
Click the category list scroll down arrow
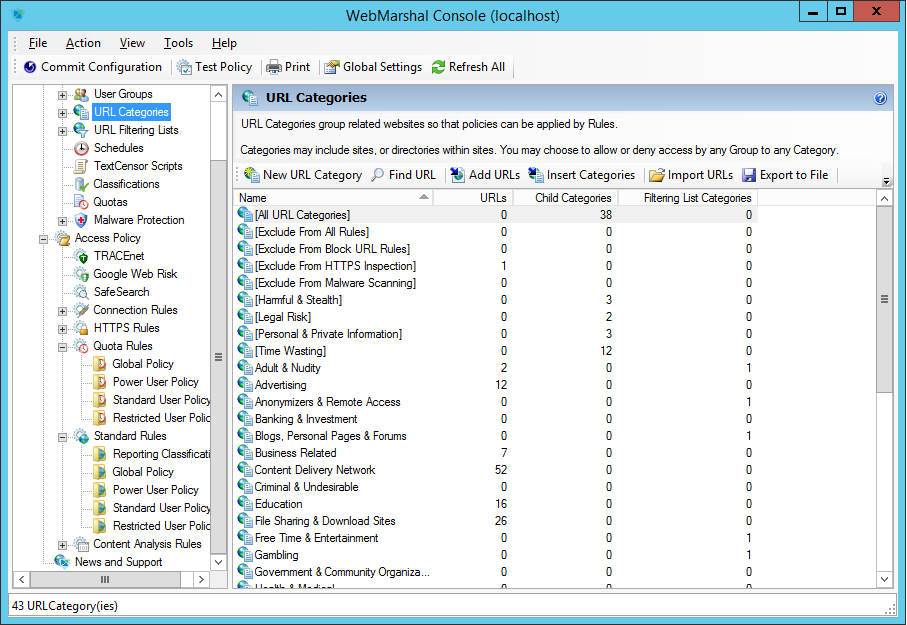(883, 579)
